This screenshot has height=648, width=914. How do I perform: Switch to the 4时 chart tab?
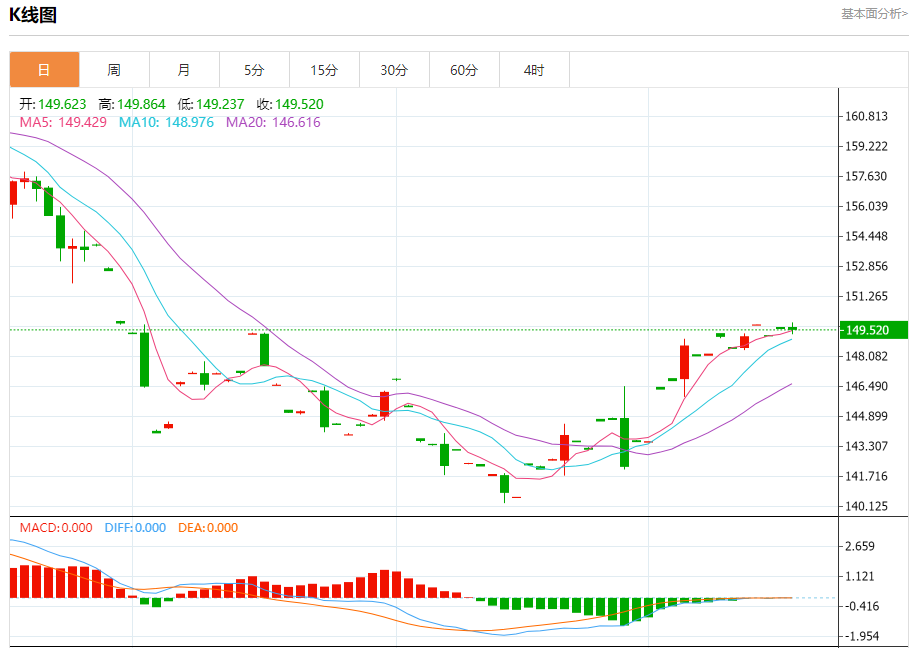[534, 70]
